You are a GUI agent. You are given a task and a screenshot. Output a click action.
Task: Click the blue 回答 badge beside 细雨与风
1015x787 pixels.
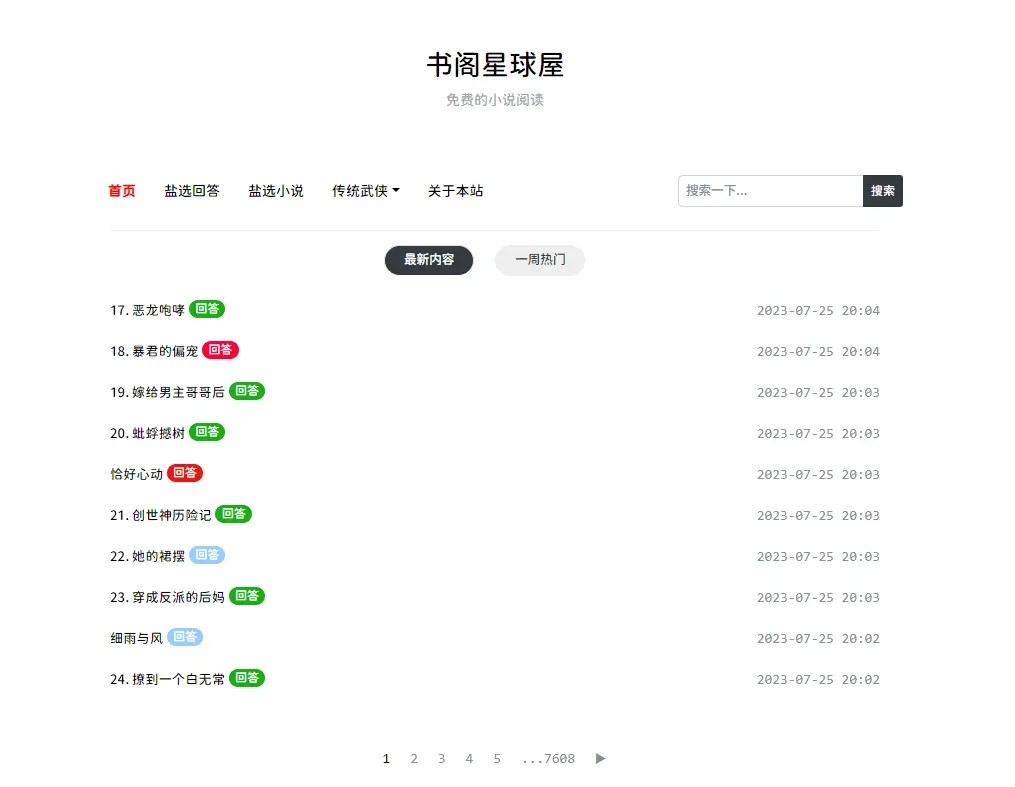pos(184,637)
